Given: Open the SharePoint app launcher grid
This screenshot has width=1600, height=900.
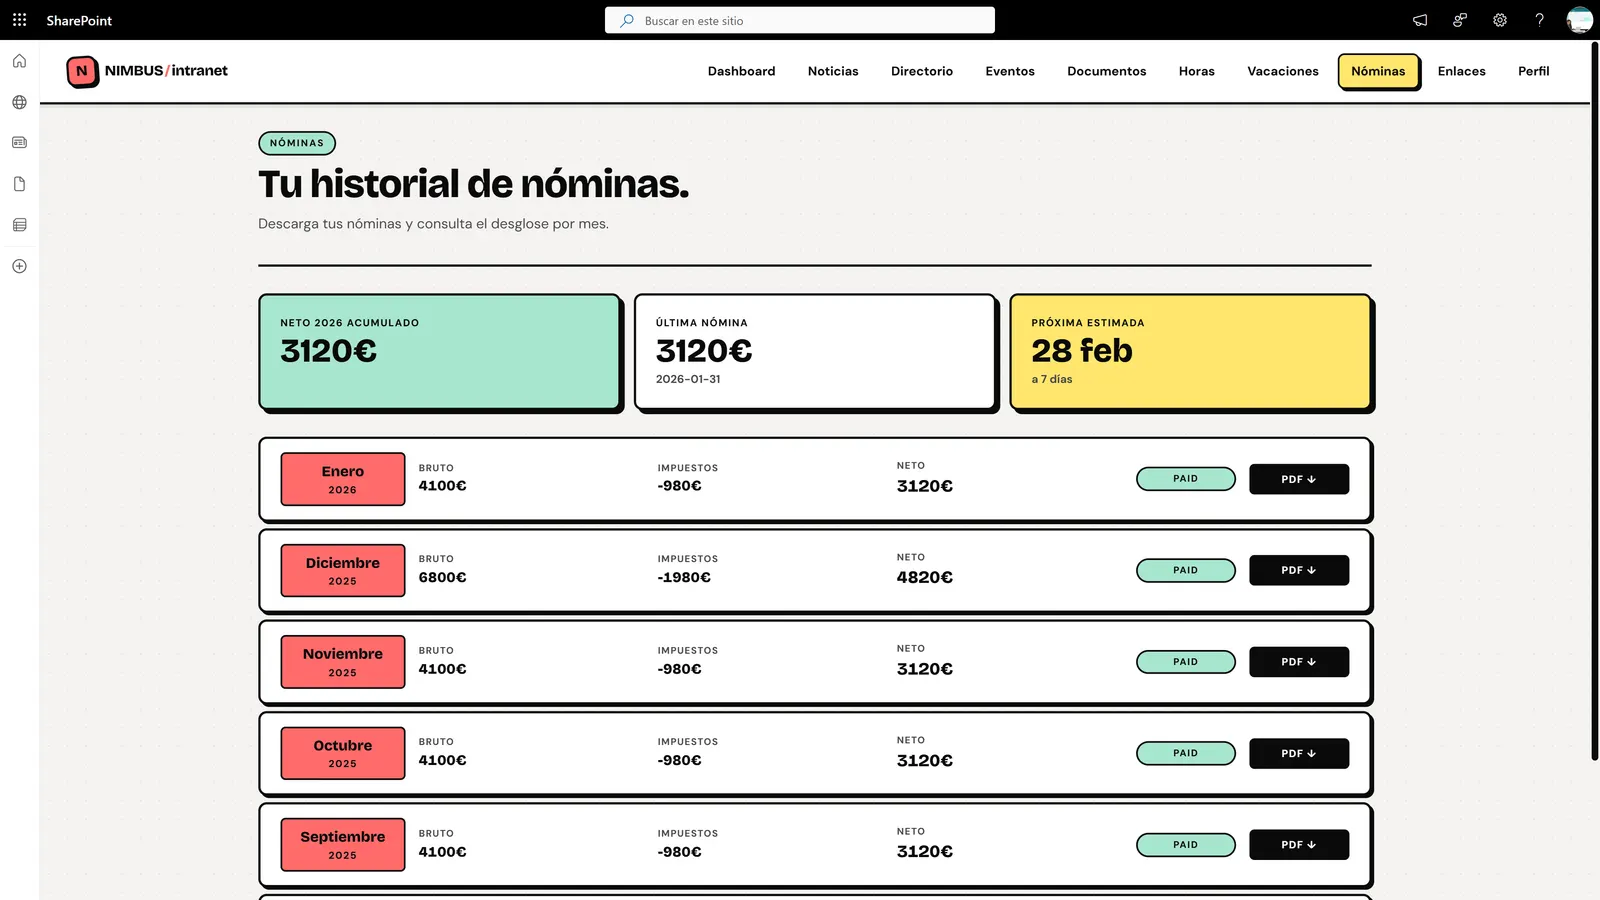Looking at the screenshot, I should pyautogui.click(x=19, y=20).
